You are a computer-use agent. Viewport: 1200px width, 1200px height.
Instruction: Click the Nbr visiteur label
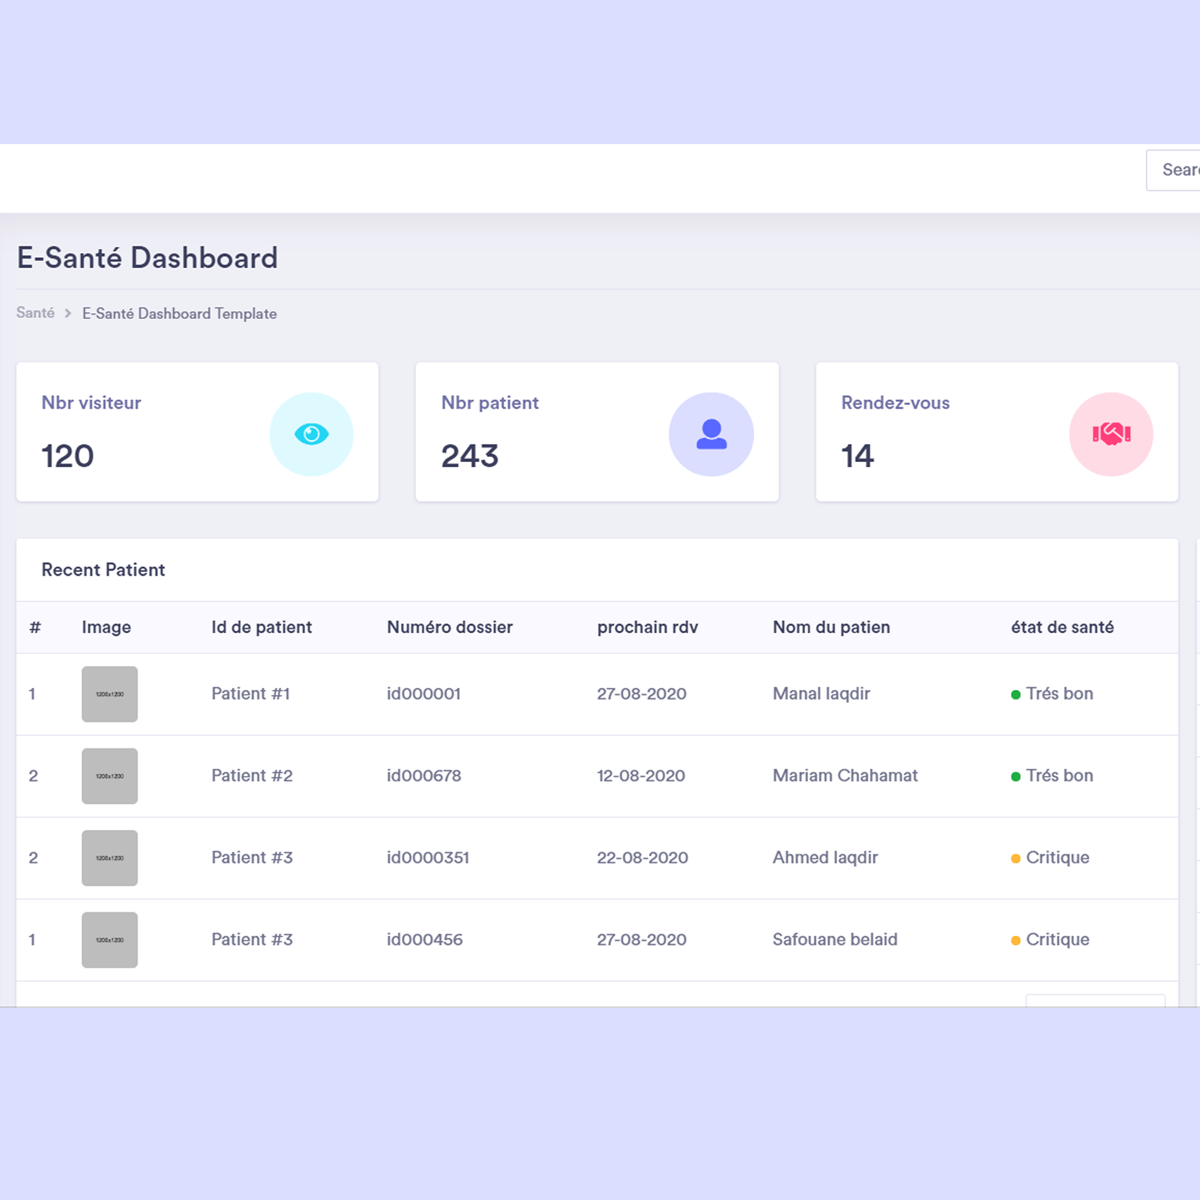pos(91,402)
